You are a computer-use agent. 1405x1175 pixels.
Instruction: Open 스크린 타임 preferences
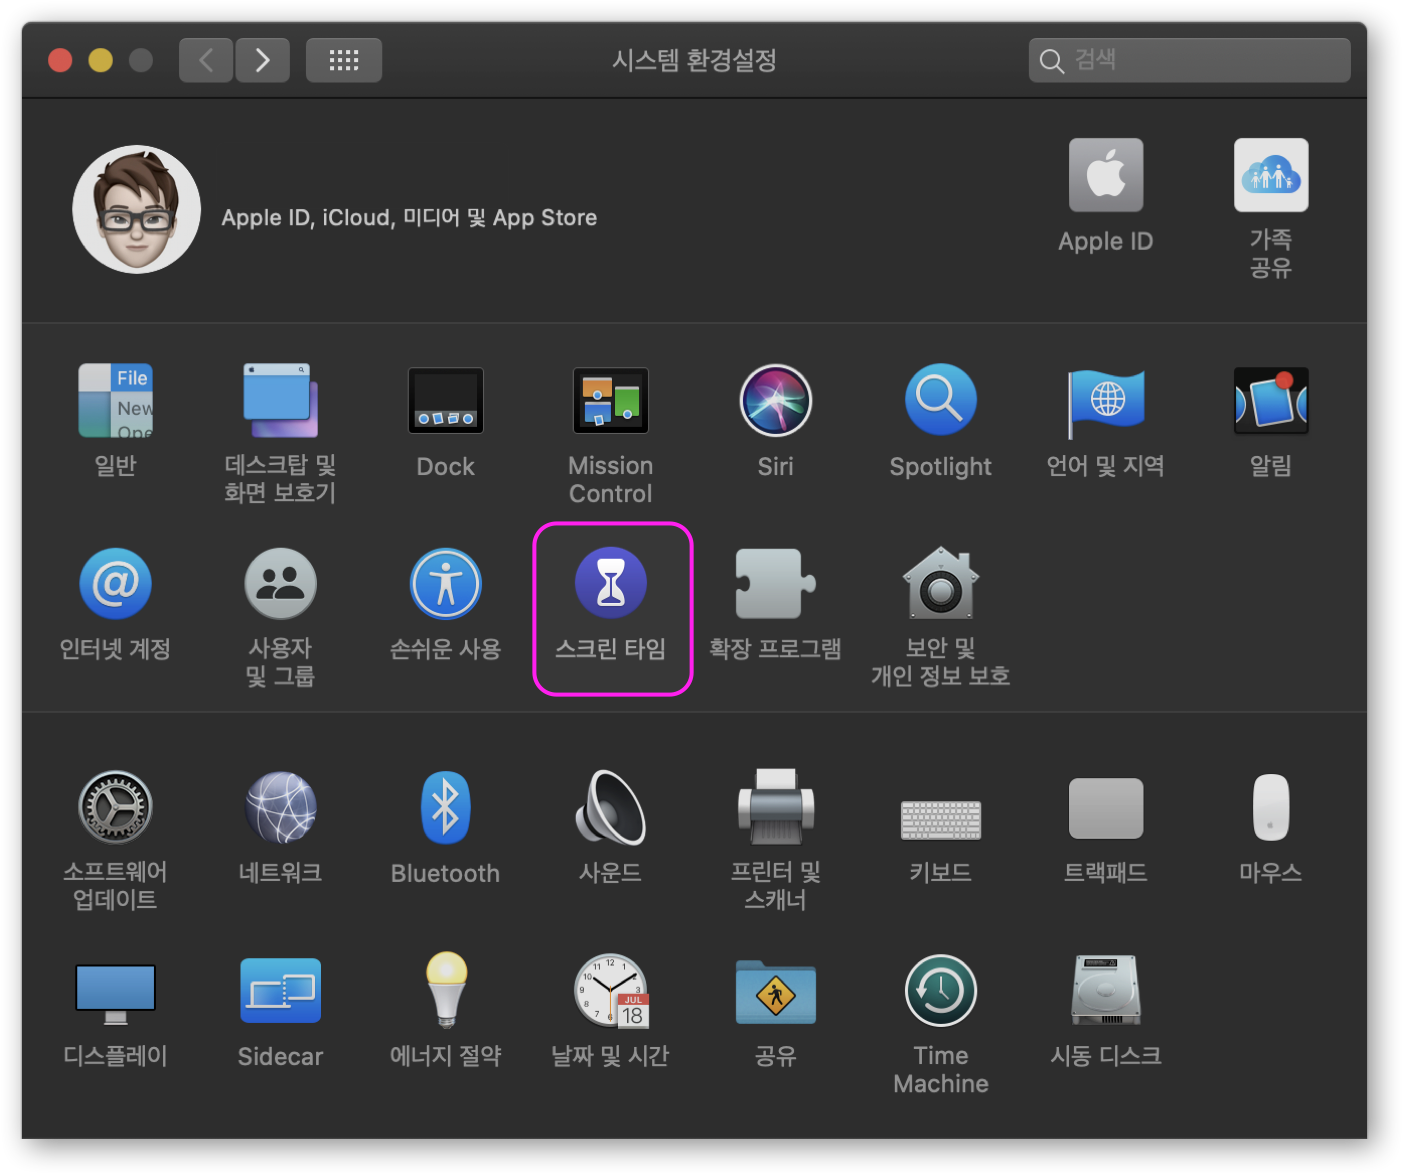[611, 584]
